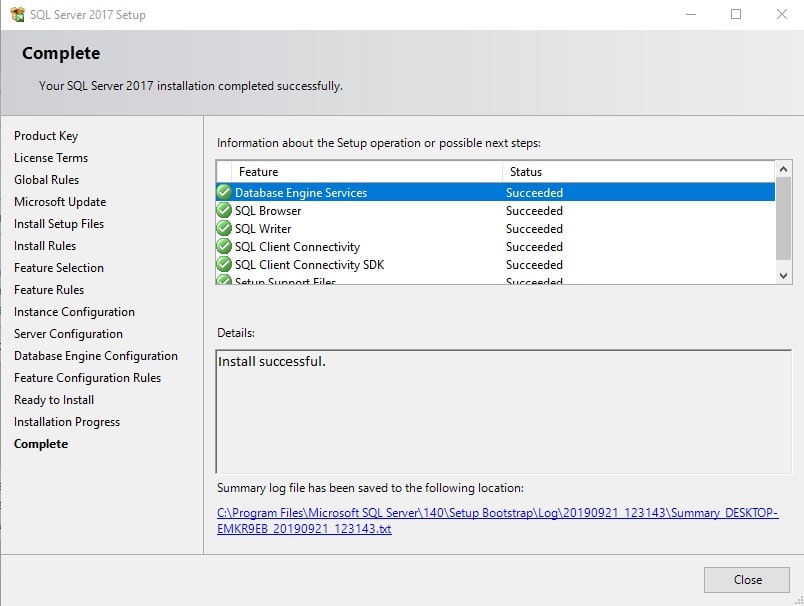
Task: Click the Status column header
Action: point(526,172)
